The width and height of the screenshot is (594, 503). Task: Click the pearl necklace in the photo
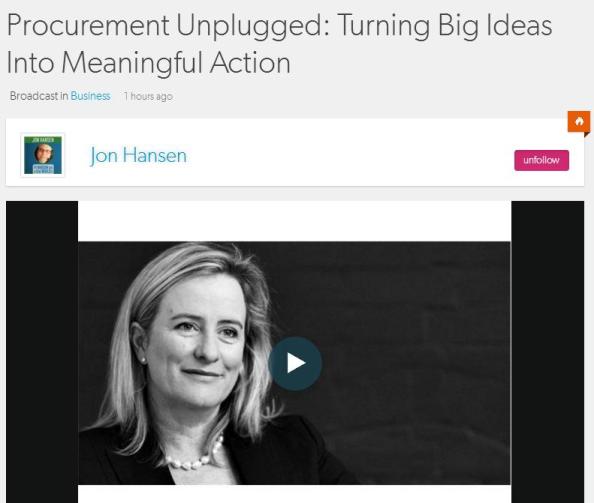(x=196, y=456)
